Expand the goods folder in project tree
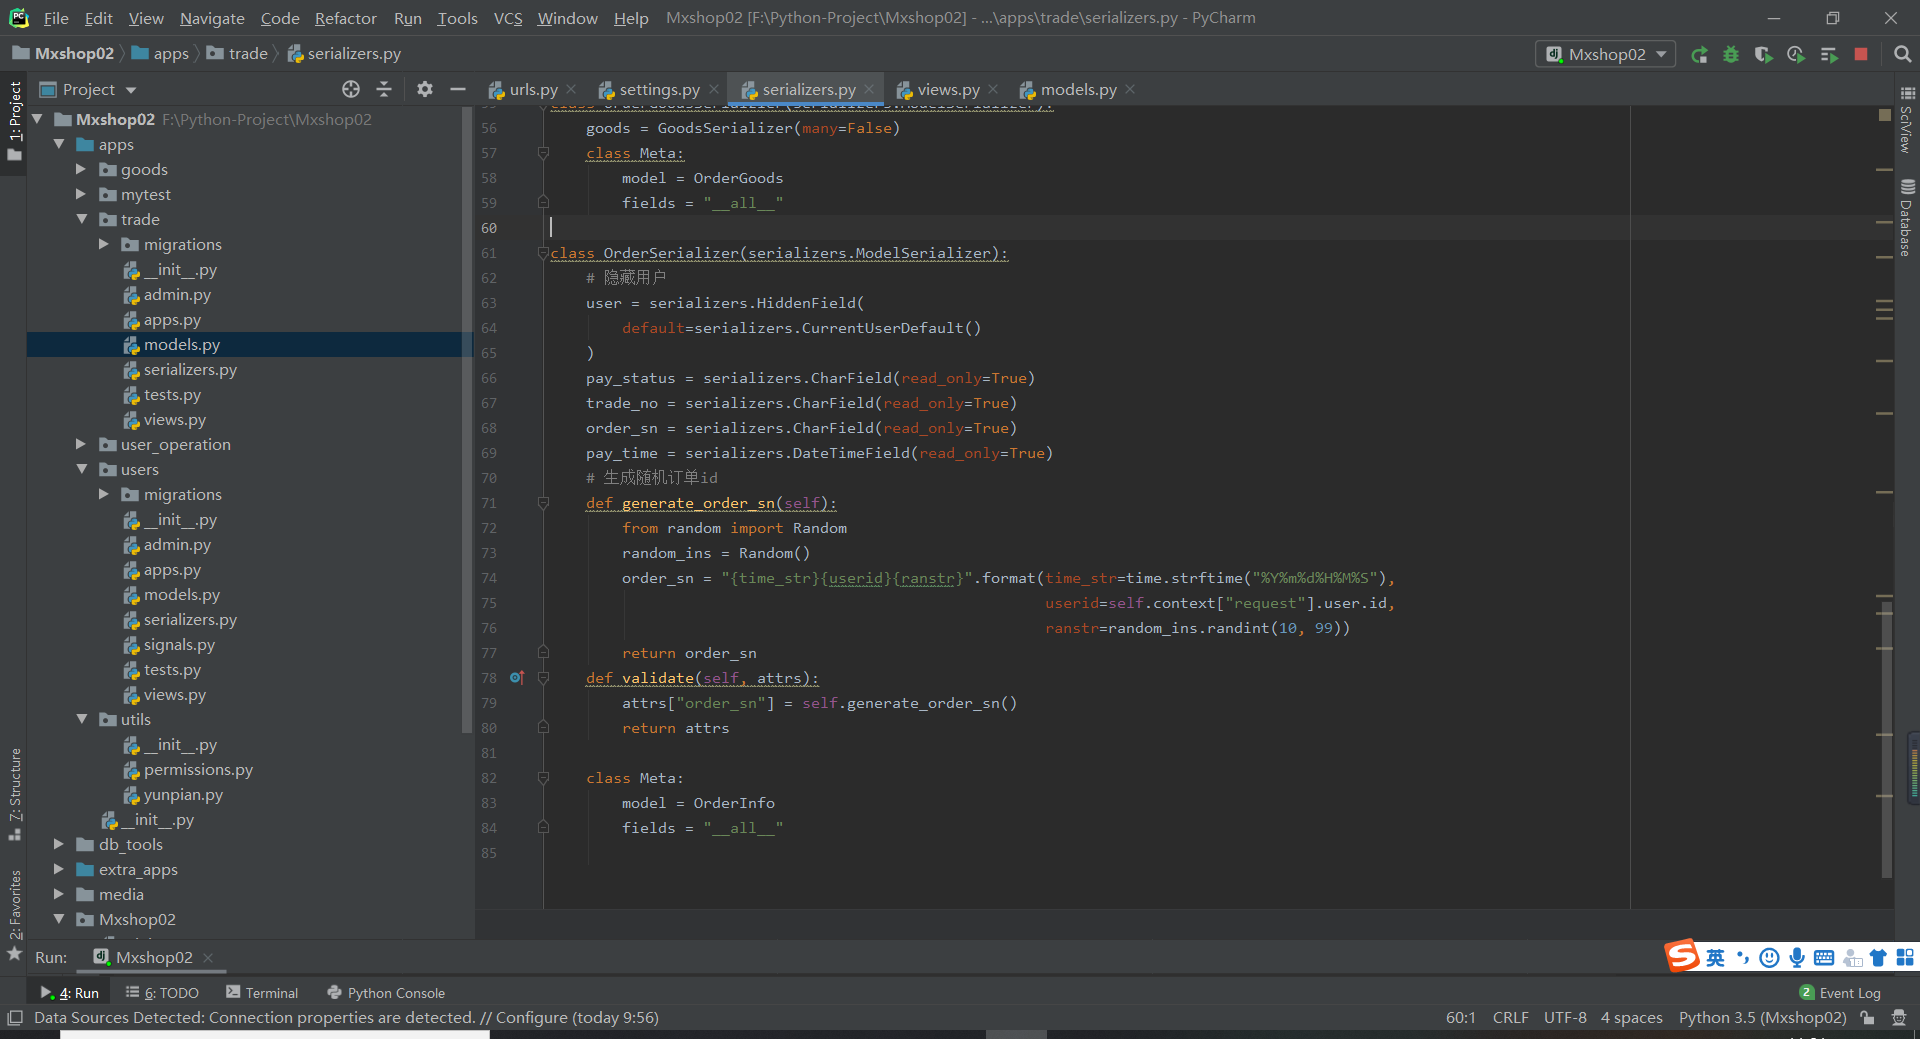 tap(81, 170)
